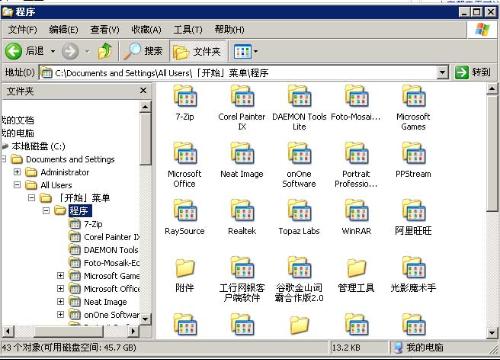Open the 阿里旺旺 folder icon
The width and height of the screenshot is (500, 360).
(x=414, y=211)
